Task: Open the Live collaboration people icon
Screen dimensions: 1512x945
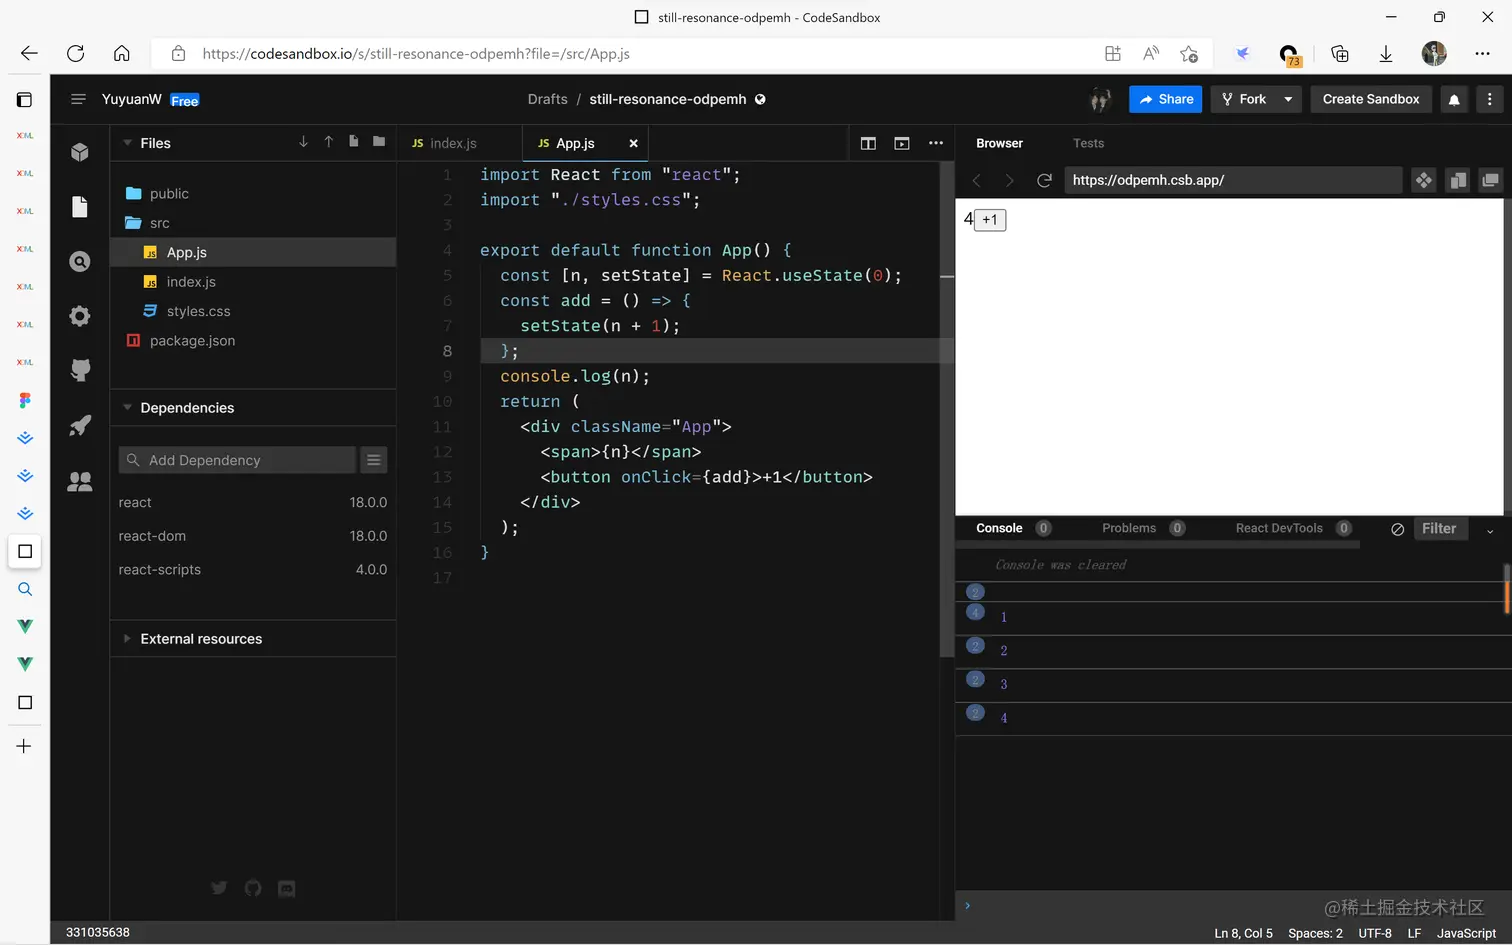Action: point(80,481)
